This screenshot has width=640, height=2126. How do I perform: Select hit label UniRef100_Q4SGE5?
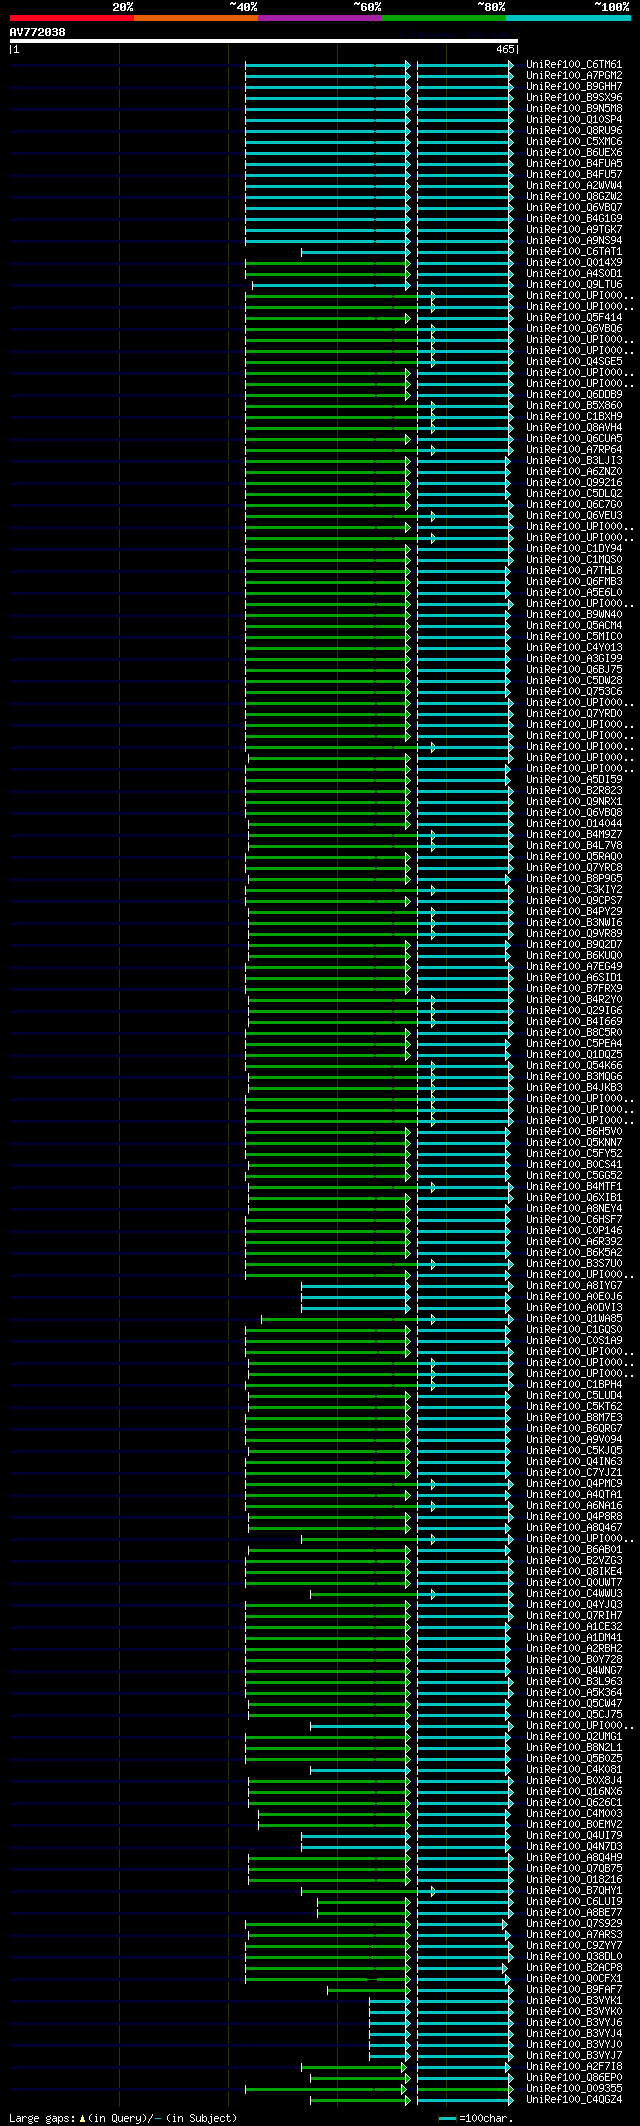click(x=574, y=361)
